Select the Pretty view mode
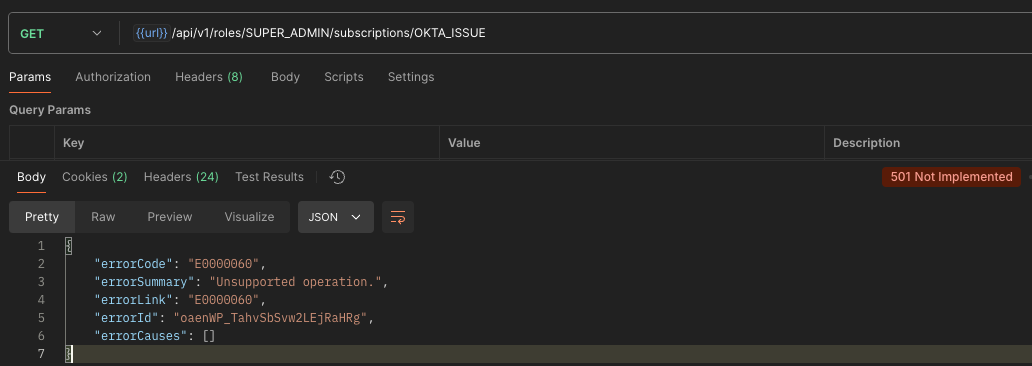1032x366 pixels. click(42, 217)
